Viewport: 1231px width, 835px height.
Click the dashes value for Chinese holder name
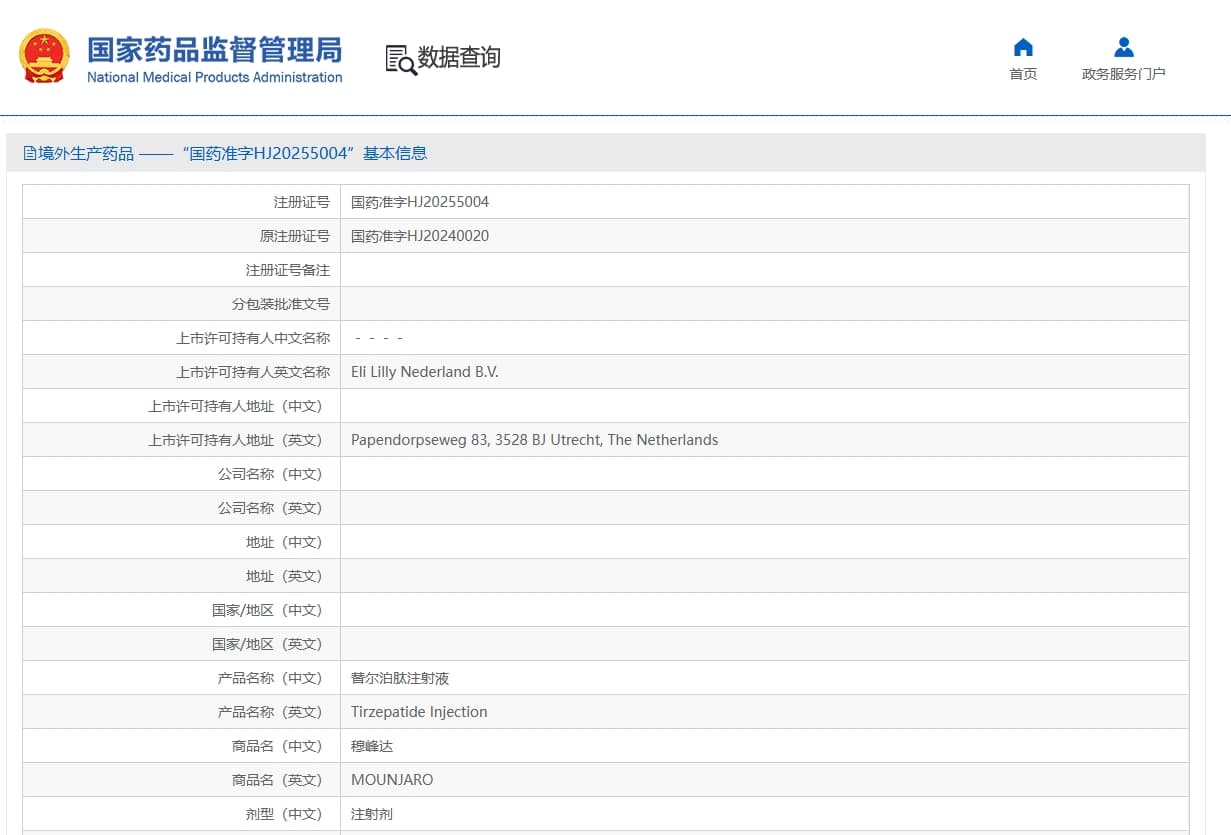click(x=379, y=338)
